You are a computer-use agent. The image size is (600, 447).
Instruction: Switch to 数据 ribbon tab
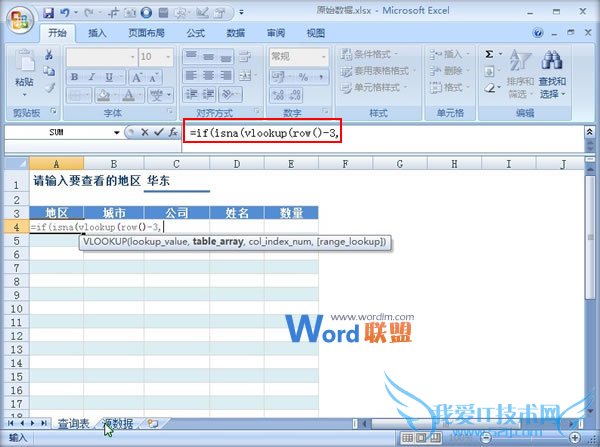236,33
